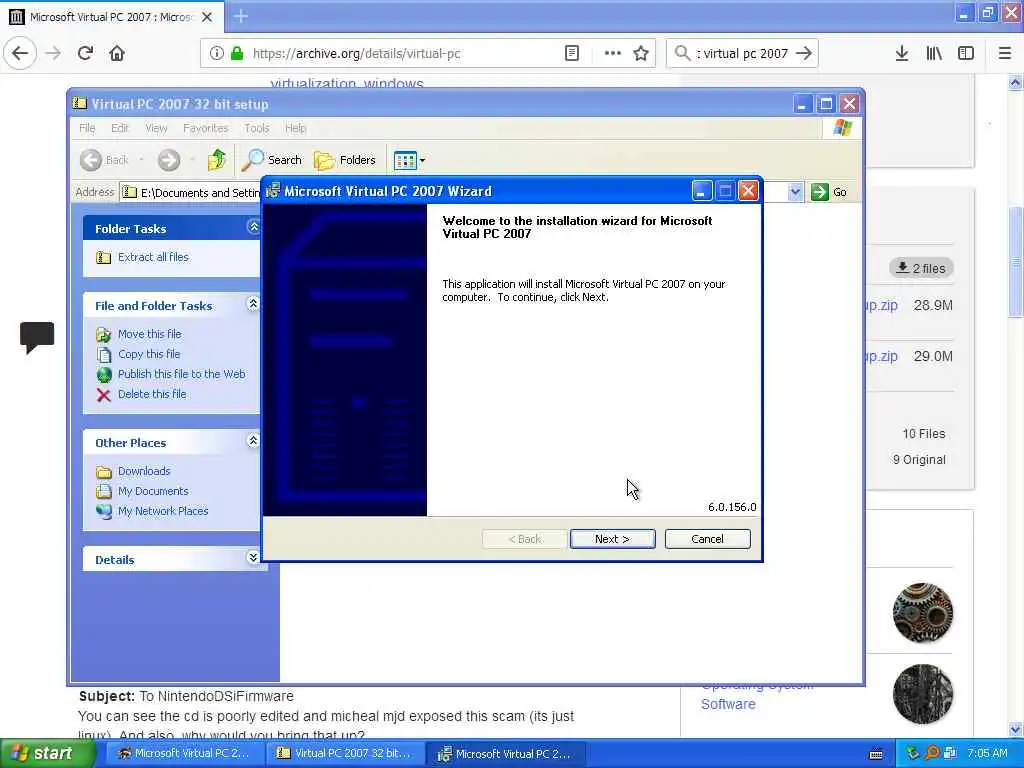Cancel the Virtual PC 2007 installation wizard
This screenshot has height=768, width=1024.
(707, 539)
